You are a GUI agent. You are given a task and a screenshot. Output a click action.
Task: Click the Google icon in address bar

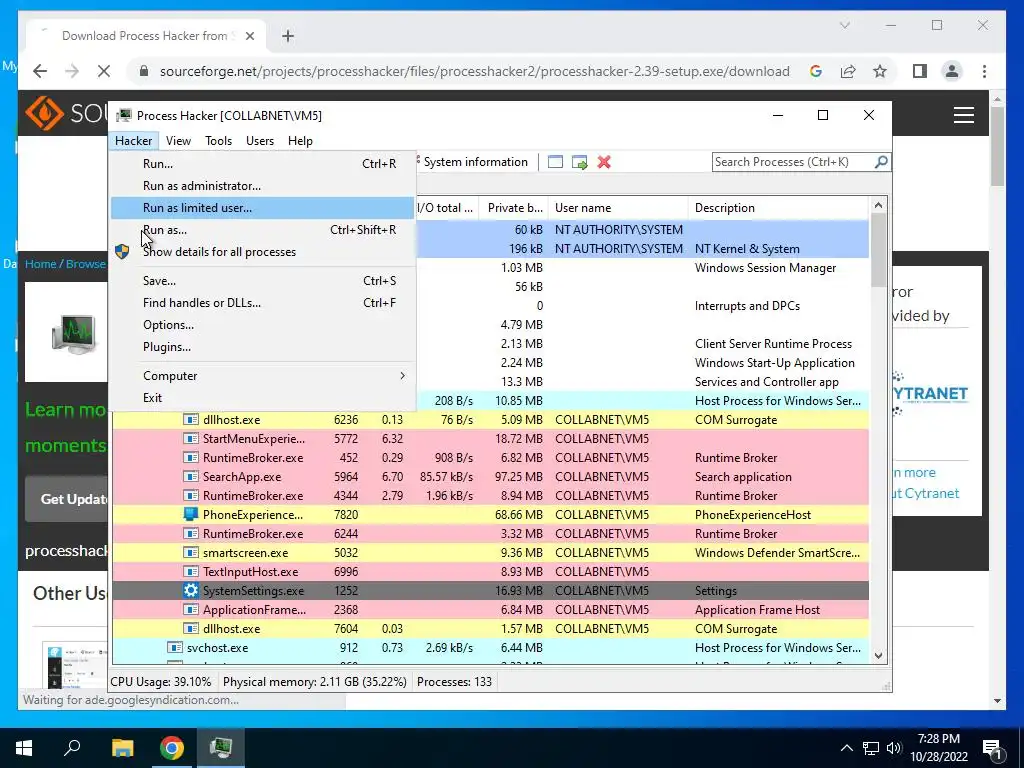coord(816,71)
